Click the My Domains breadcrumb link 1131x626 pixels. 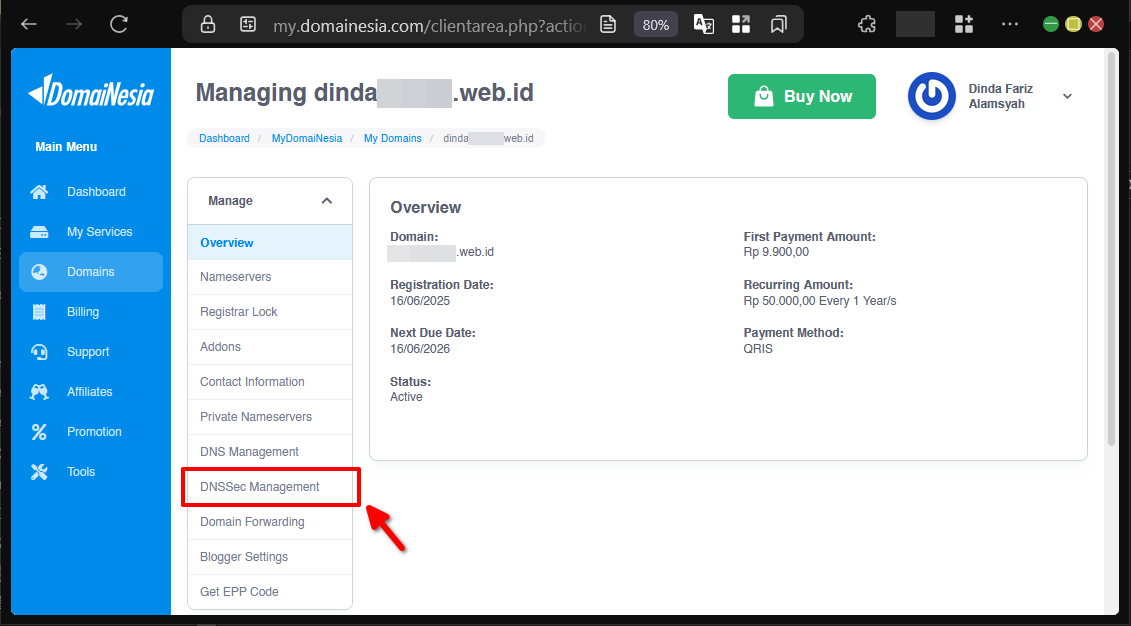[x=392, y=138]
